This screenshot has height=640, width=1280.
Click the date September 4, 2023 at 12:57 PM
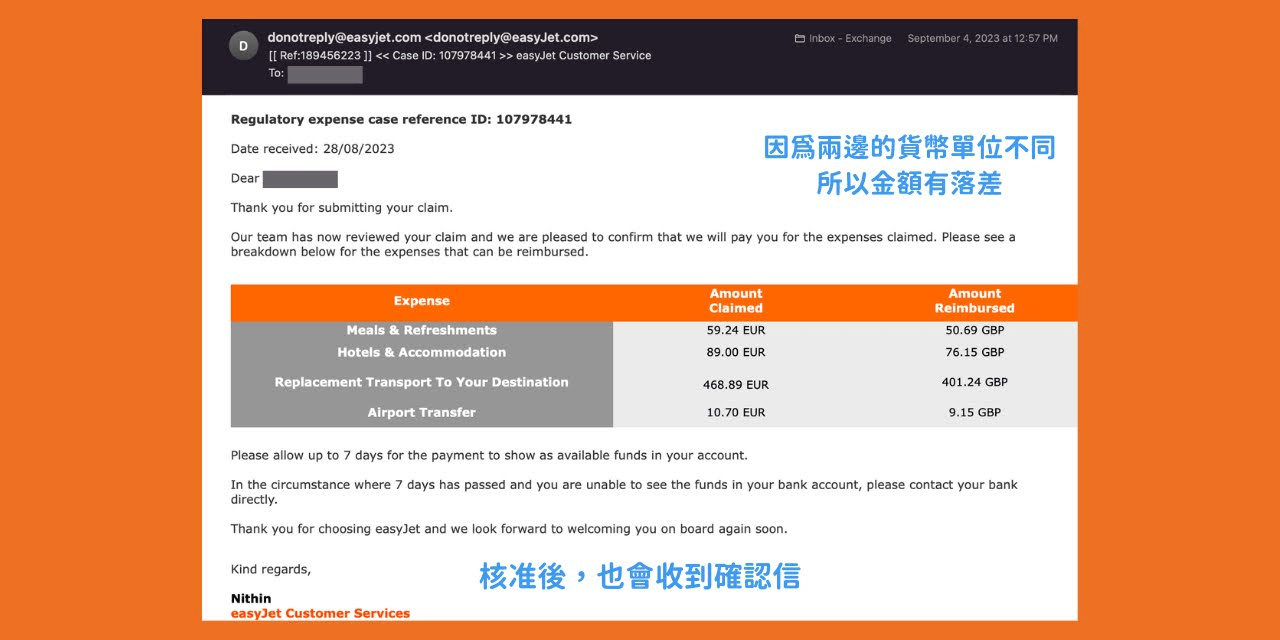tap(982, 39)
